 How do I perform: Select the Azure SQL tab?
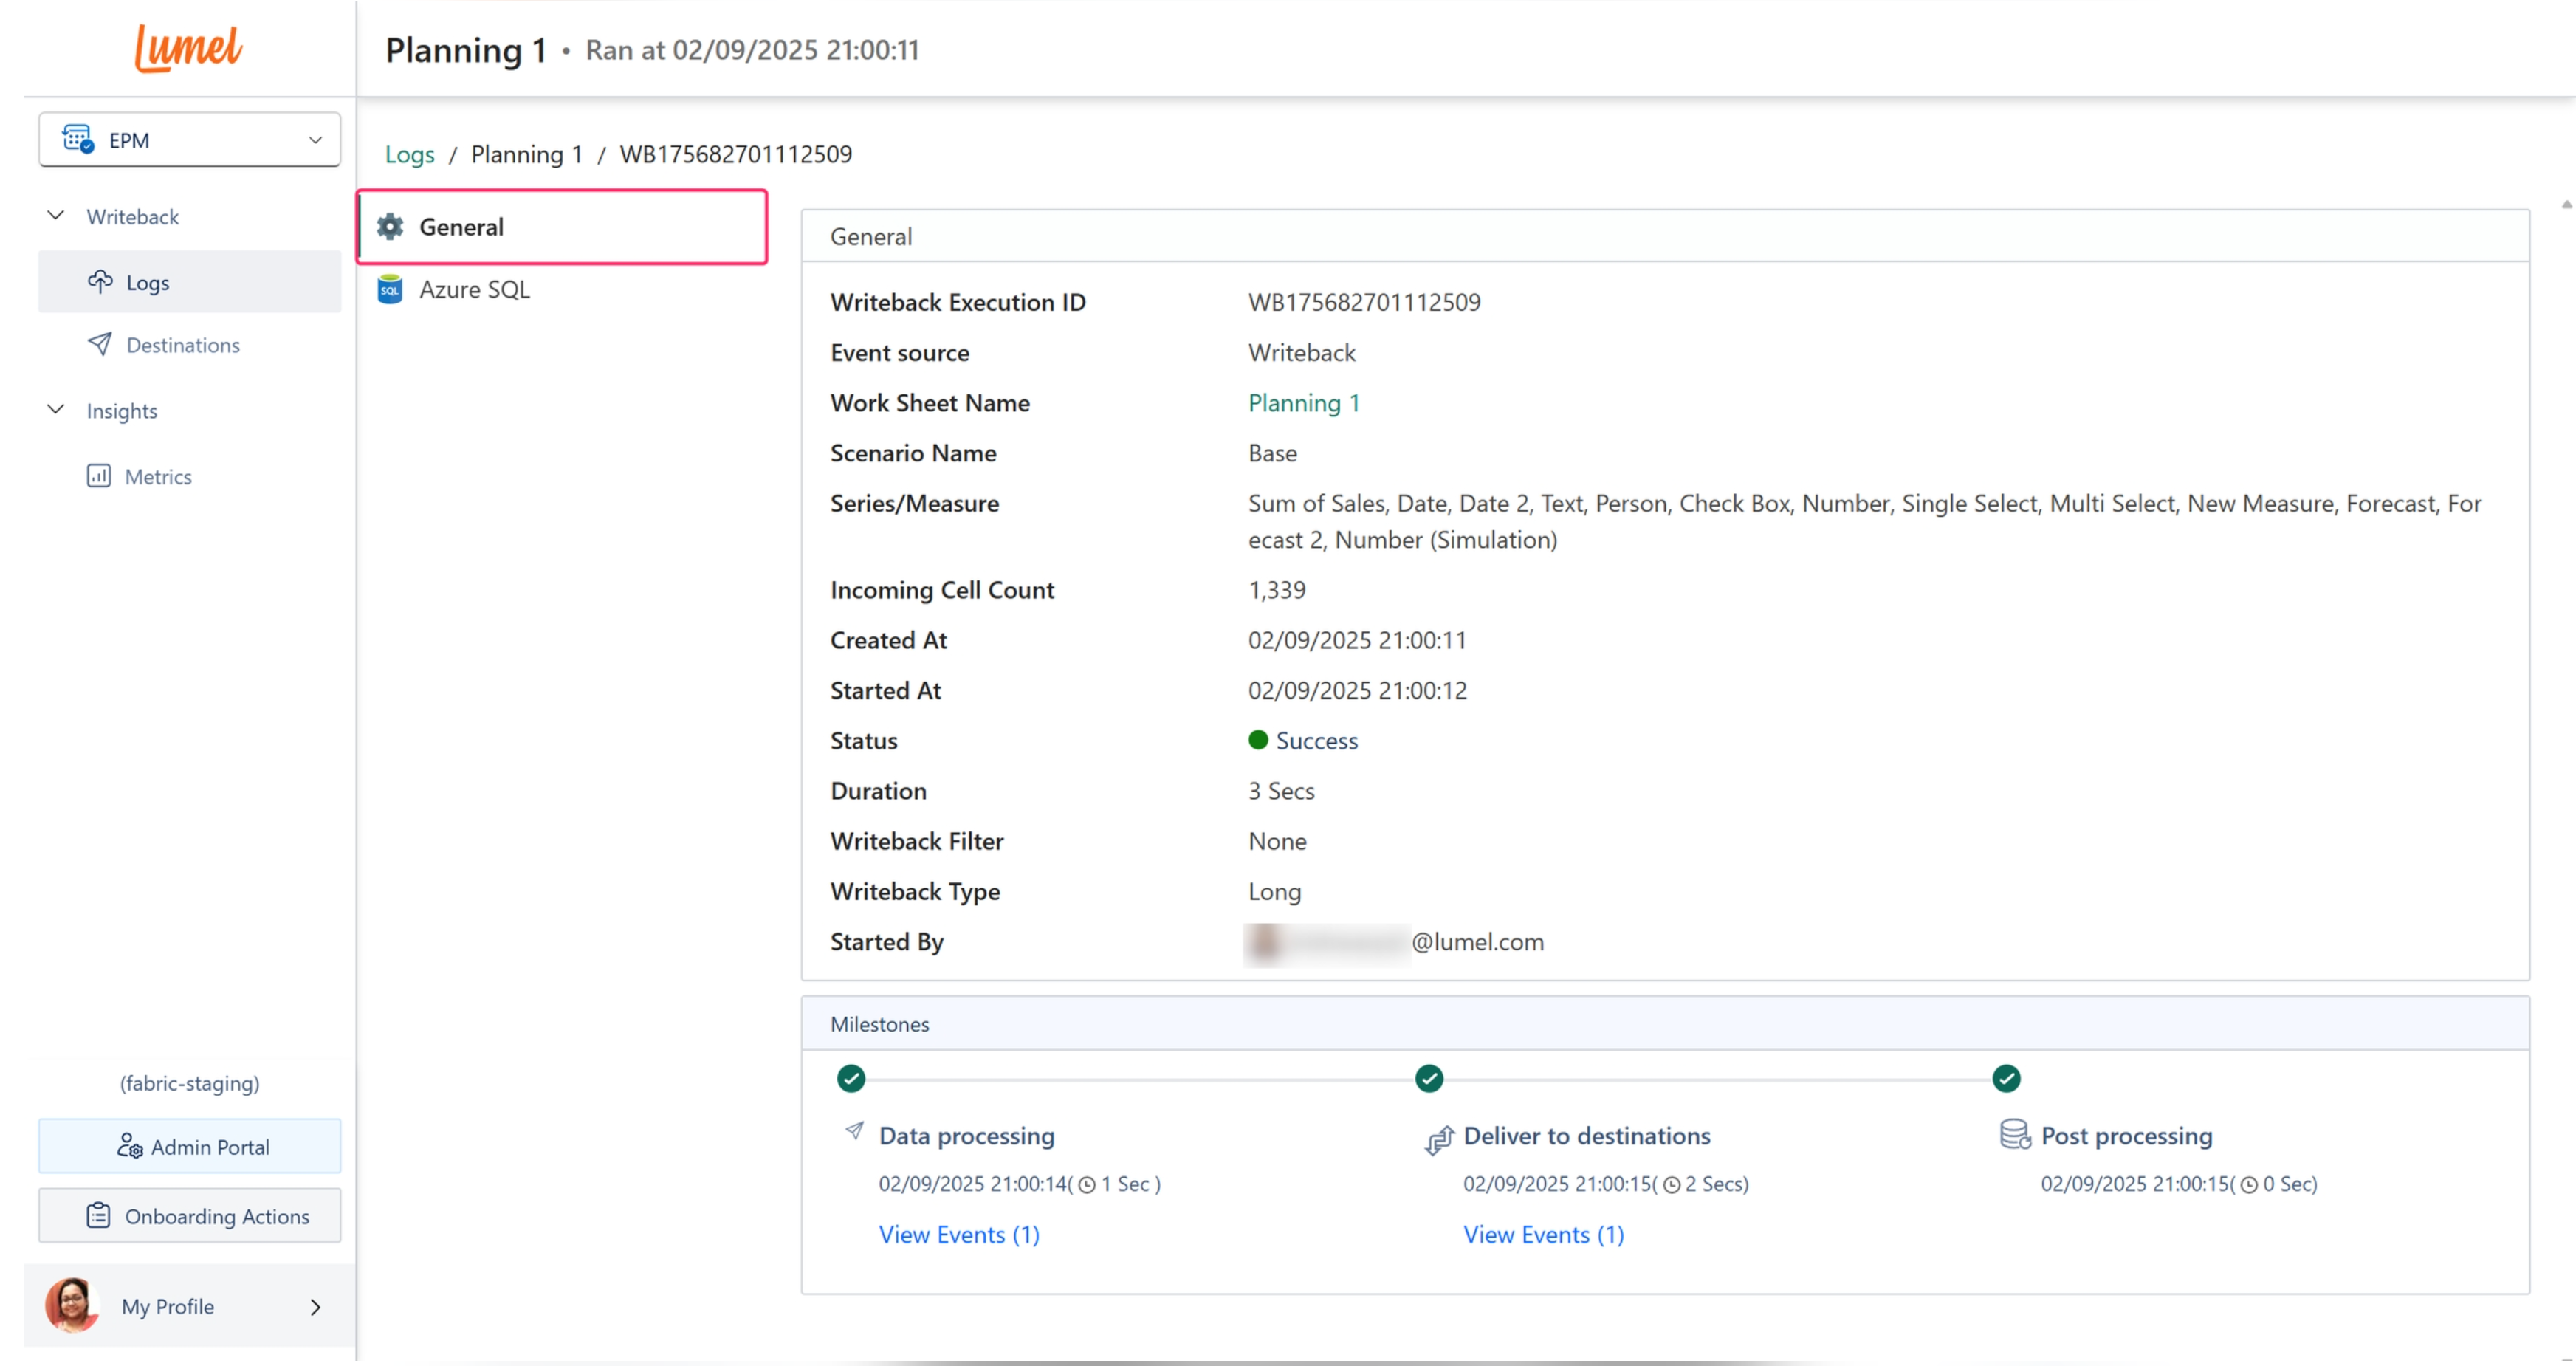pyautogui.click(x=474, y=290)
